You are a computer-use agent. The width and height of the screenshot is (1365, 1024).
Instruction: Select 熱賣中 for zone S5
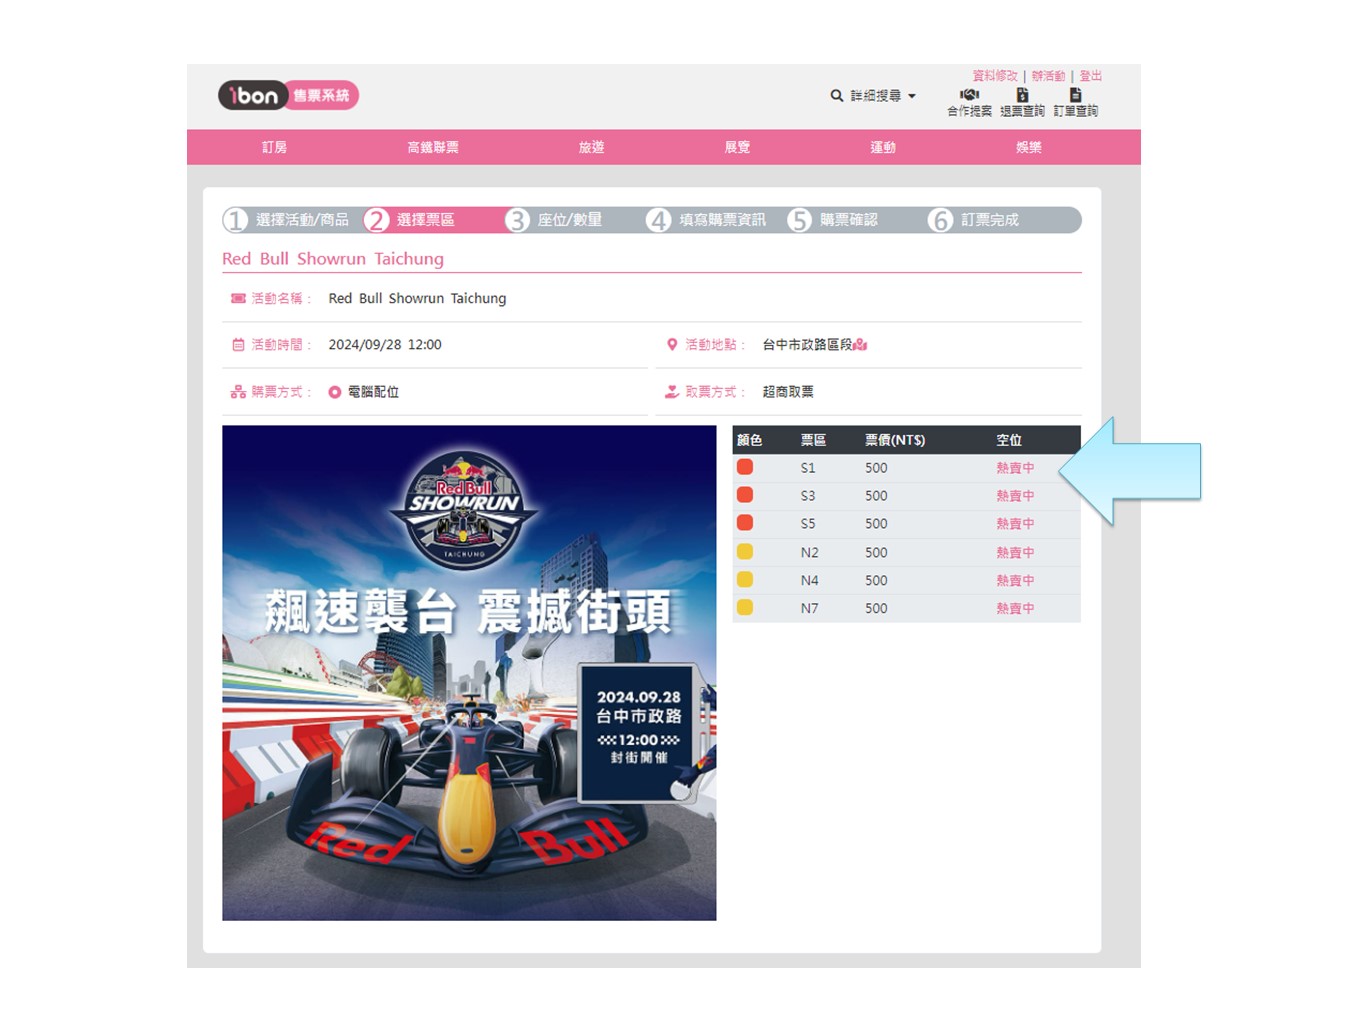[1015, 524]
